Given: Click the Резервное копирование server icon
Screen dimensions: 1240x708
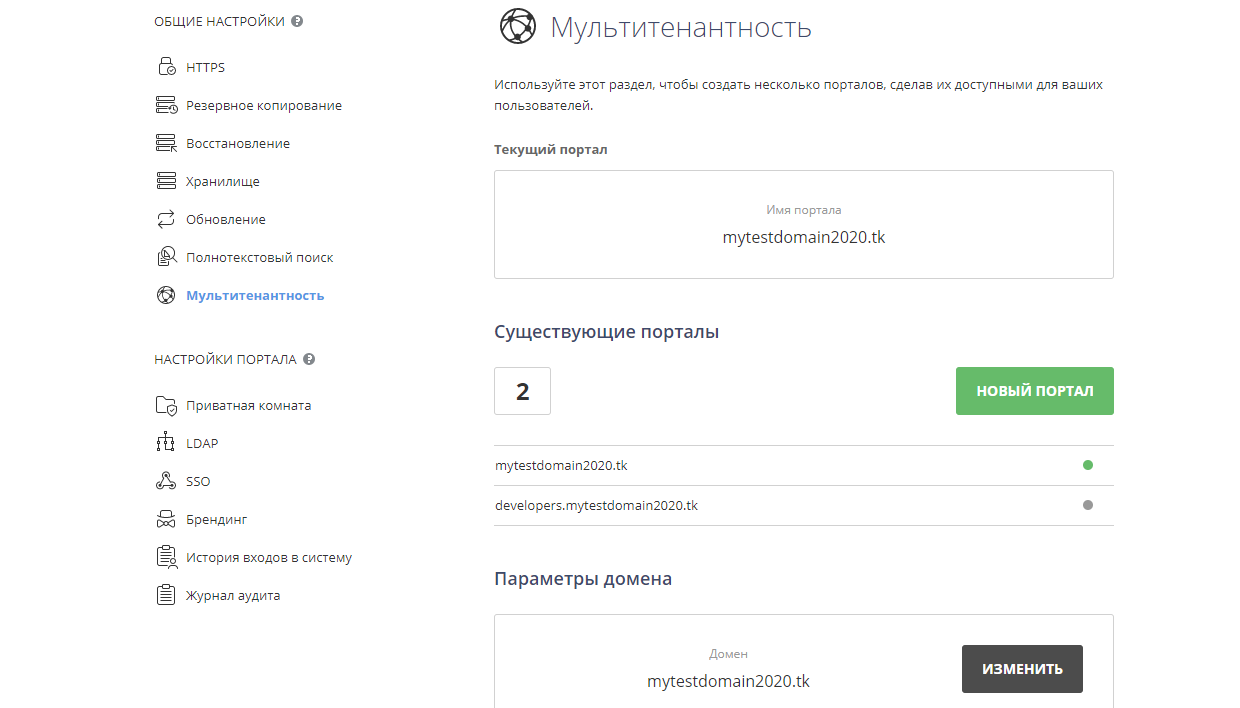Looking at the screenshot, I should pos(166,105).
